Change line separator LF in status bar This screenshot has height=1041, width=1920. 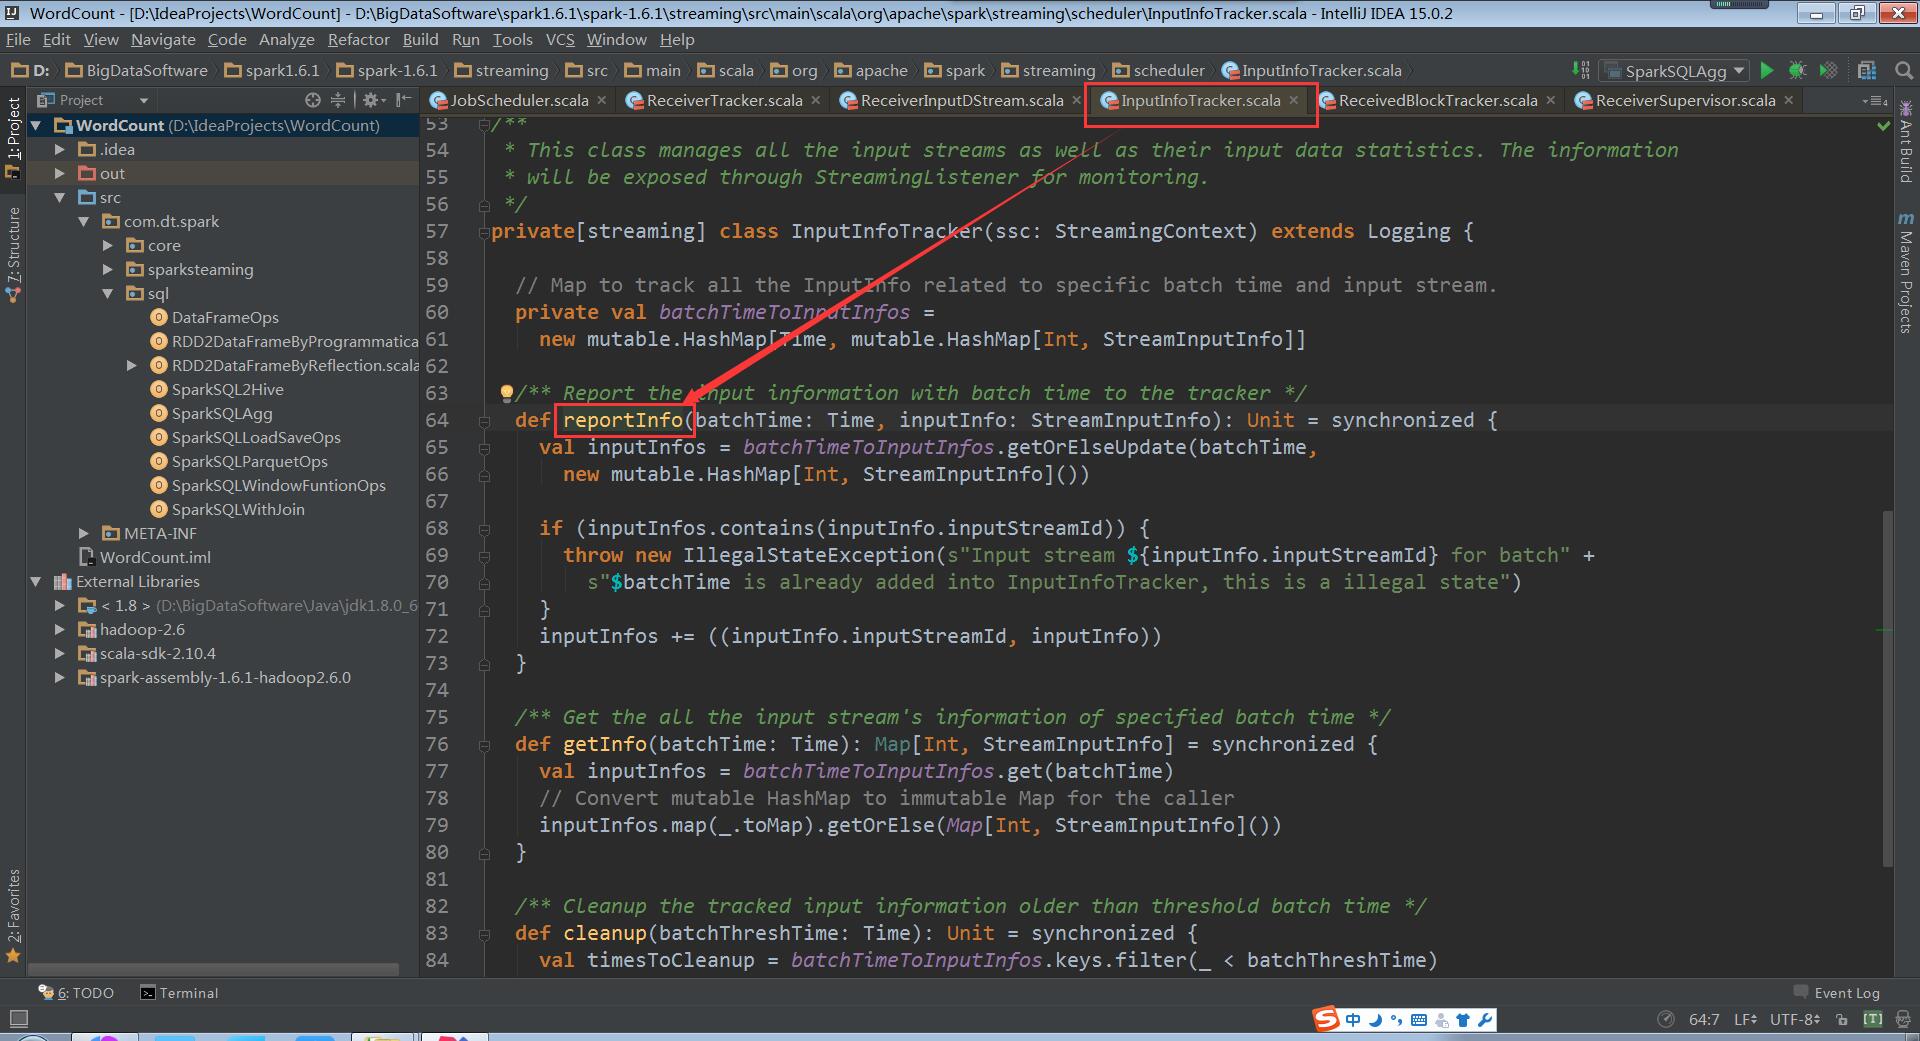click(x=1746, y=1020)
